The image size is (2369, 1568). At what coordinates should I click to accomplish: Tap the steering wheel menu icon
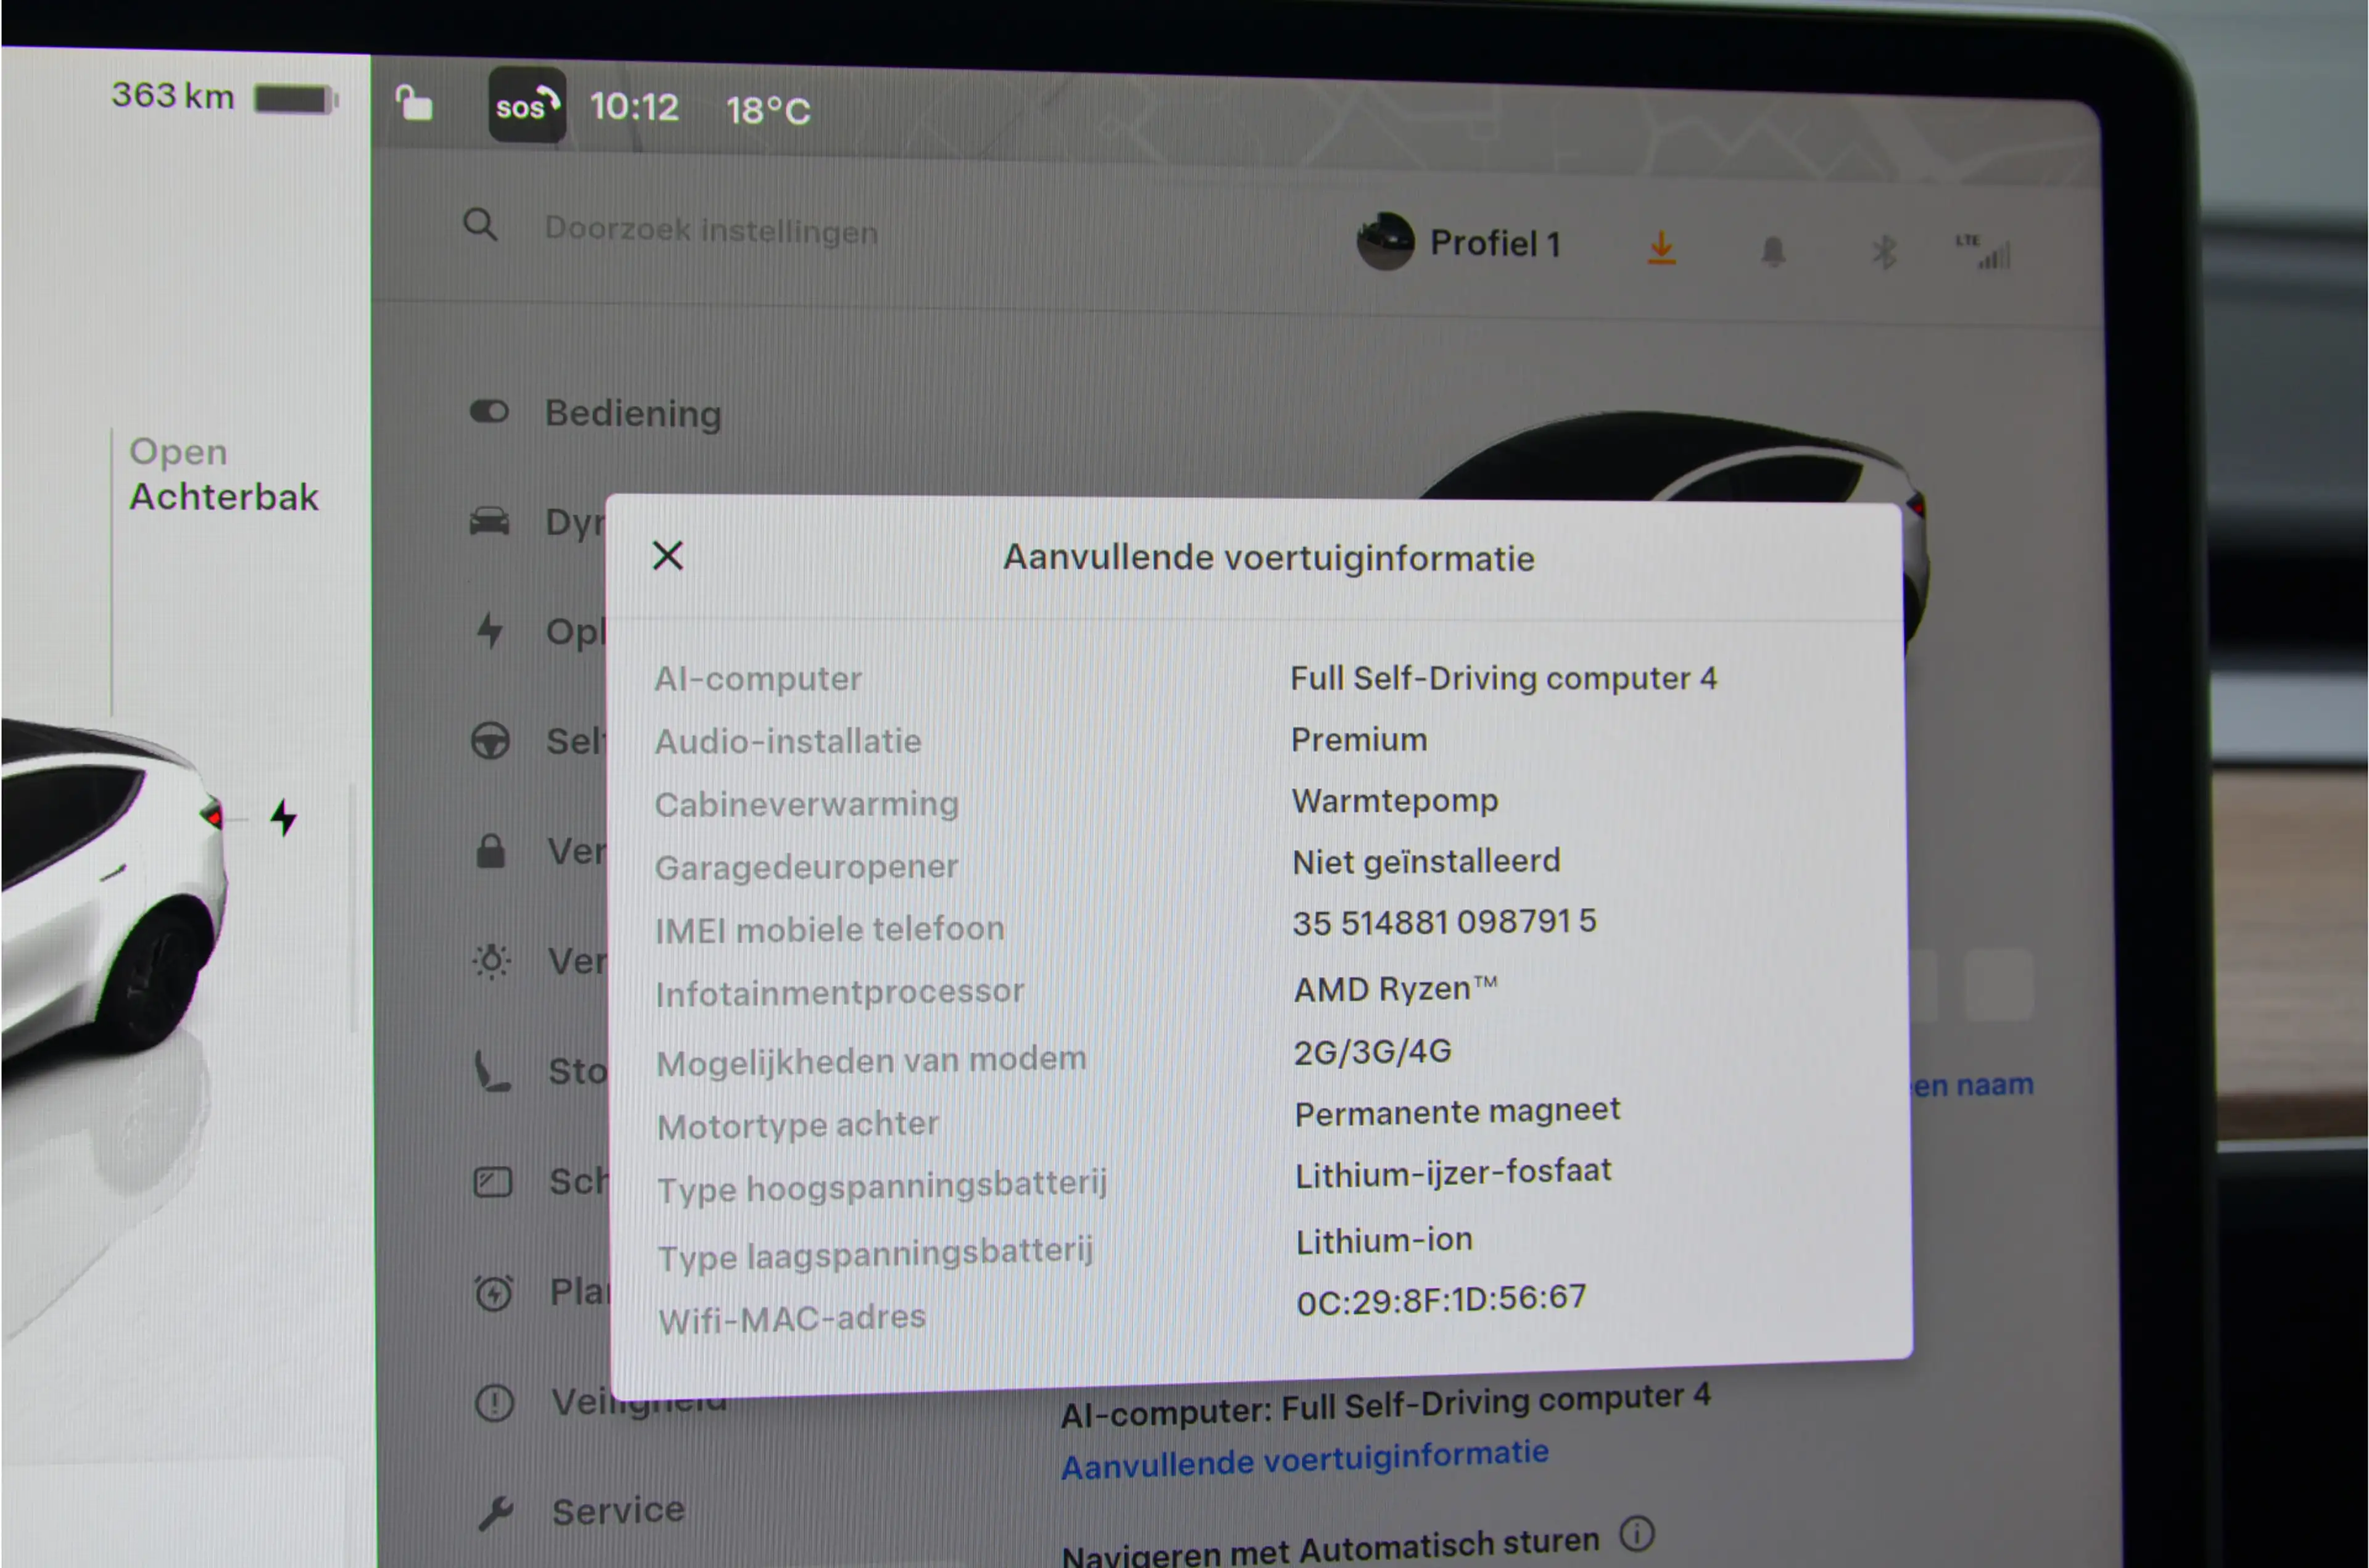click(x=490, y=741)
